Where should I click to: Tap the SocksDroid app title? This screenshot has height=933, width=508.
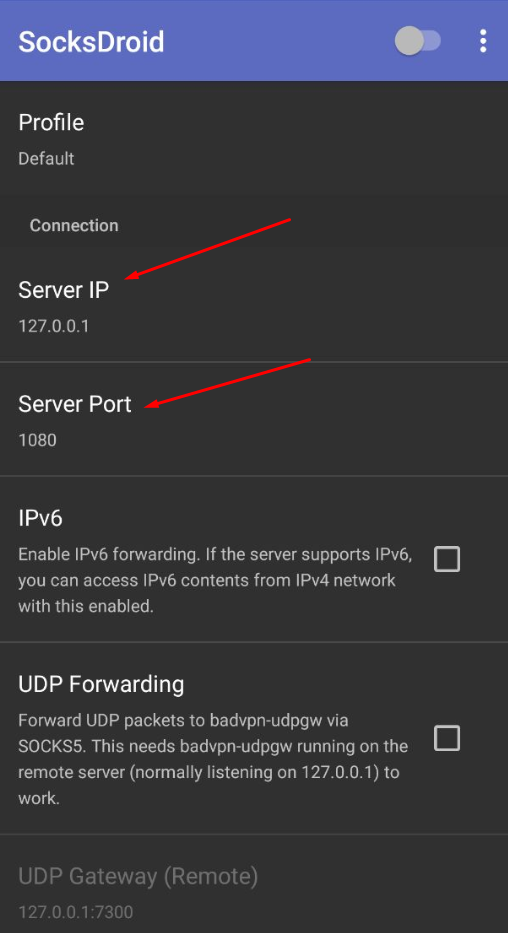point(91,42)
